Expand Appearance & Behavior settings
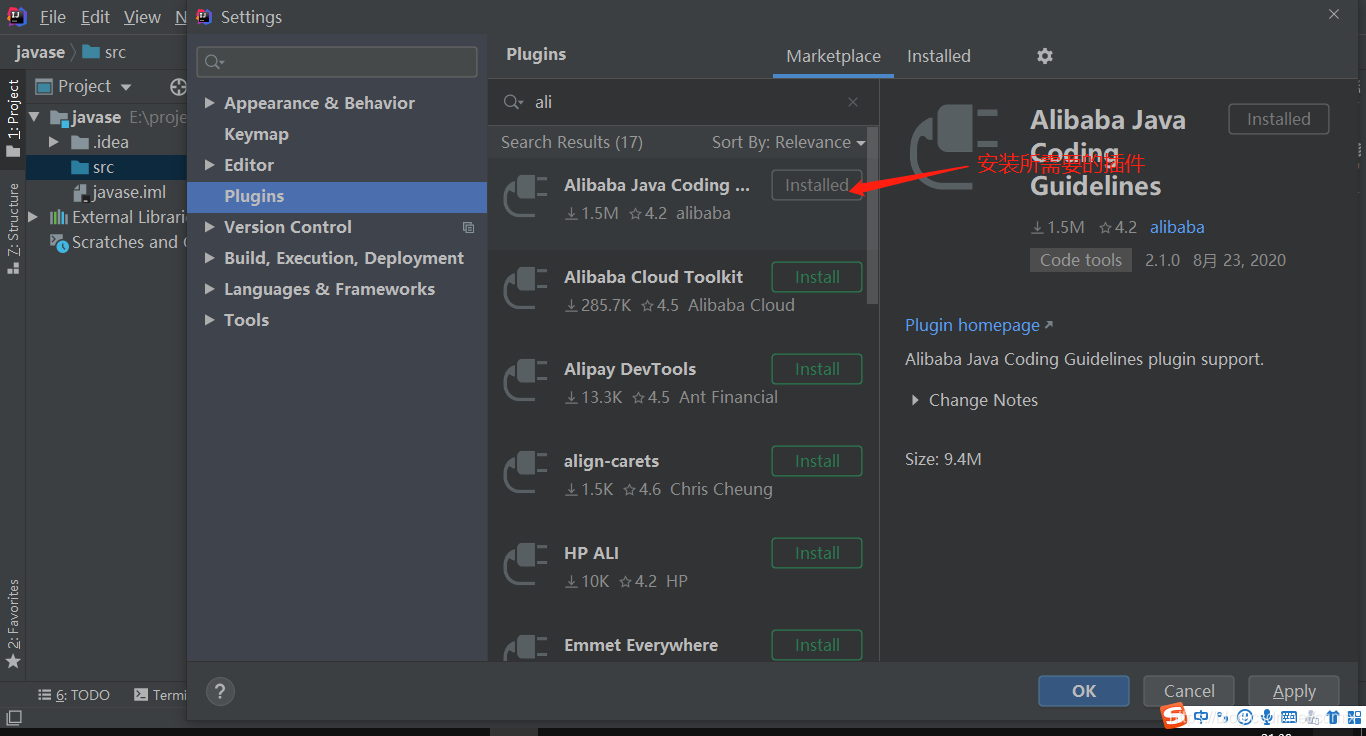Viewport: 1366px width, 736px height. 210,103
